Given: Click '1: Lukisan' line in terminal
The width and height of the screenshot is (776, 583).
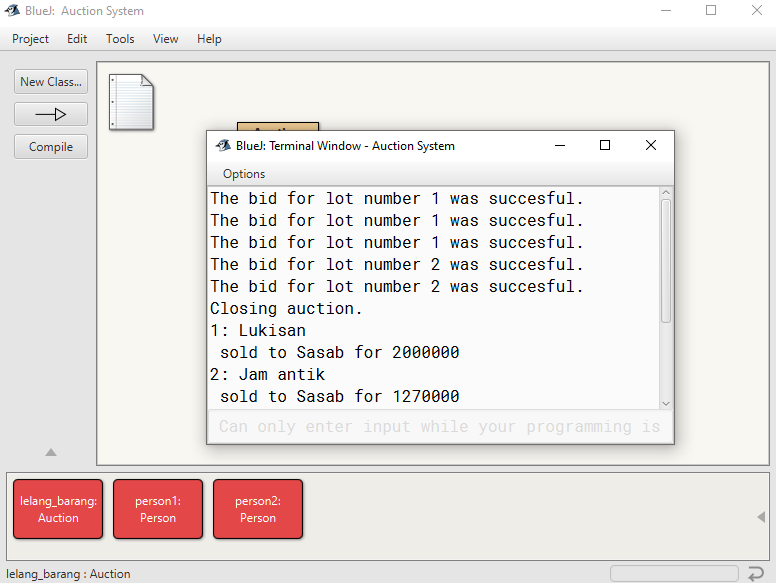Looking at the screenshot, I should [258, 330].
